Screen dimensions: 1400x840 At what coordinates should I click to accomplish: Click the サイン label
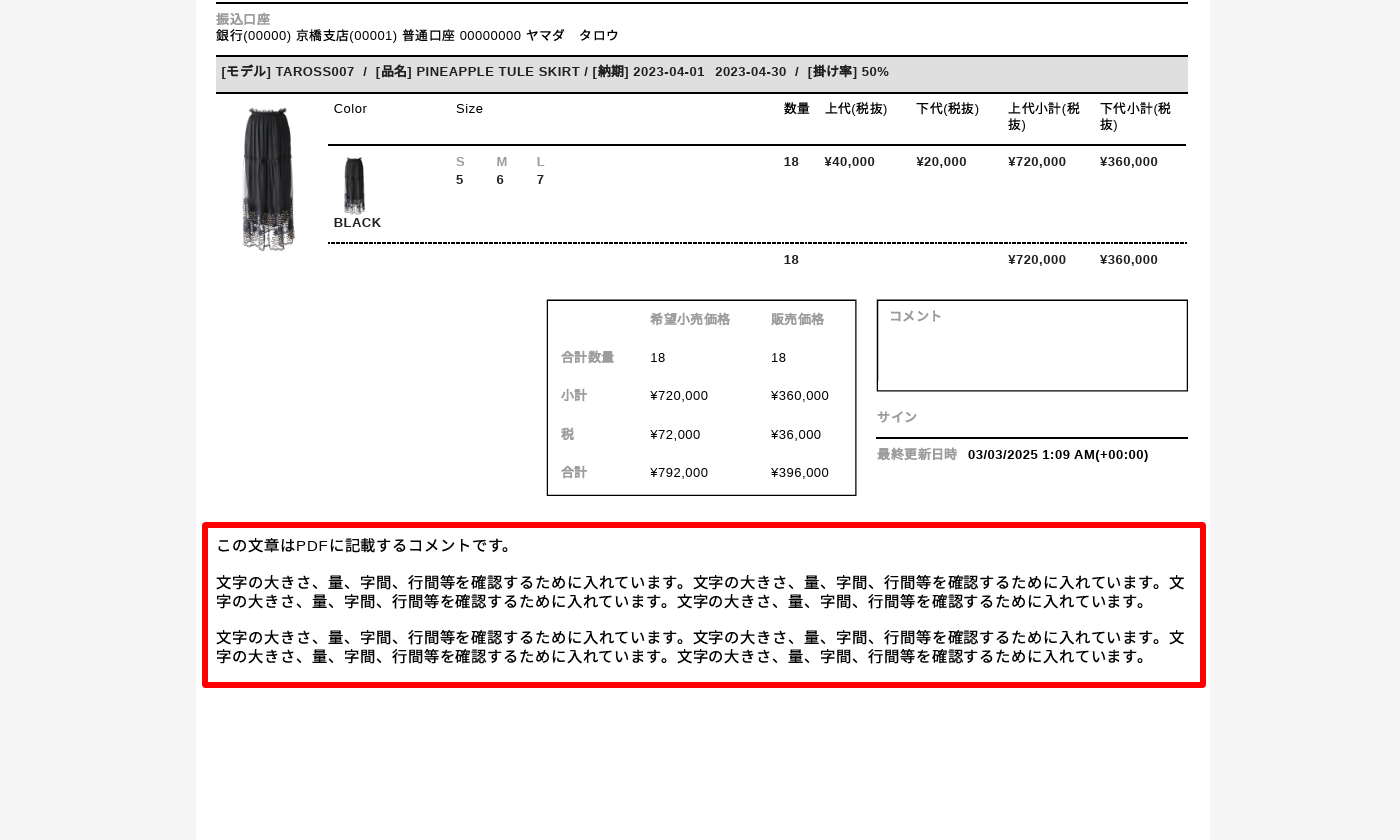point(897,417)
